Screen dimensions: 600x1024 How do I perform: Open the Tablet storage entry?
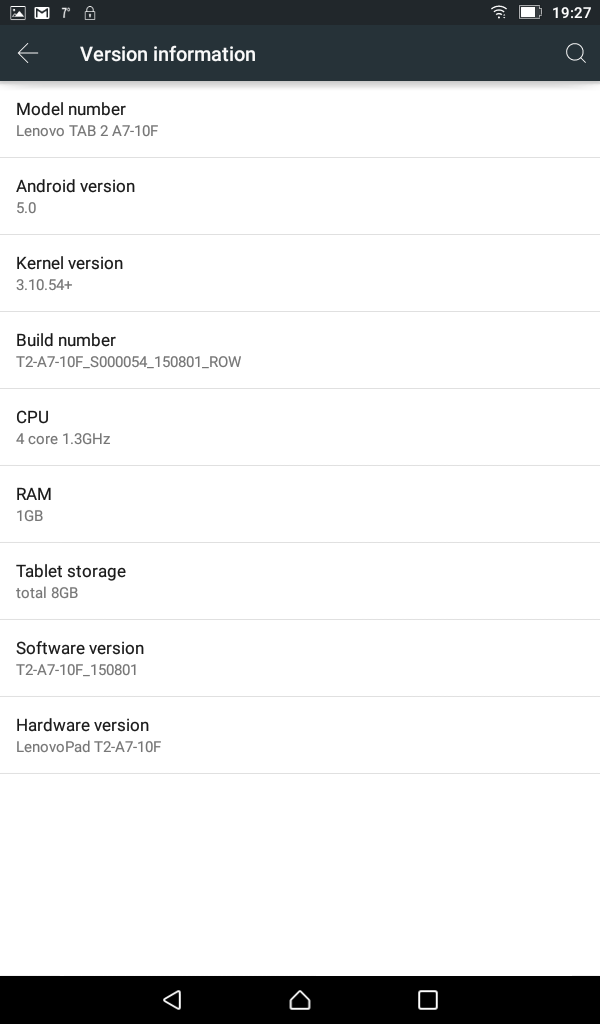300,582
